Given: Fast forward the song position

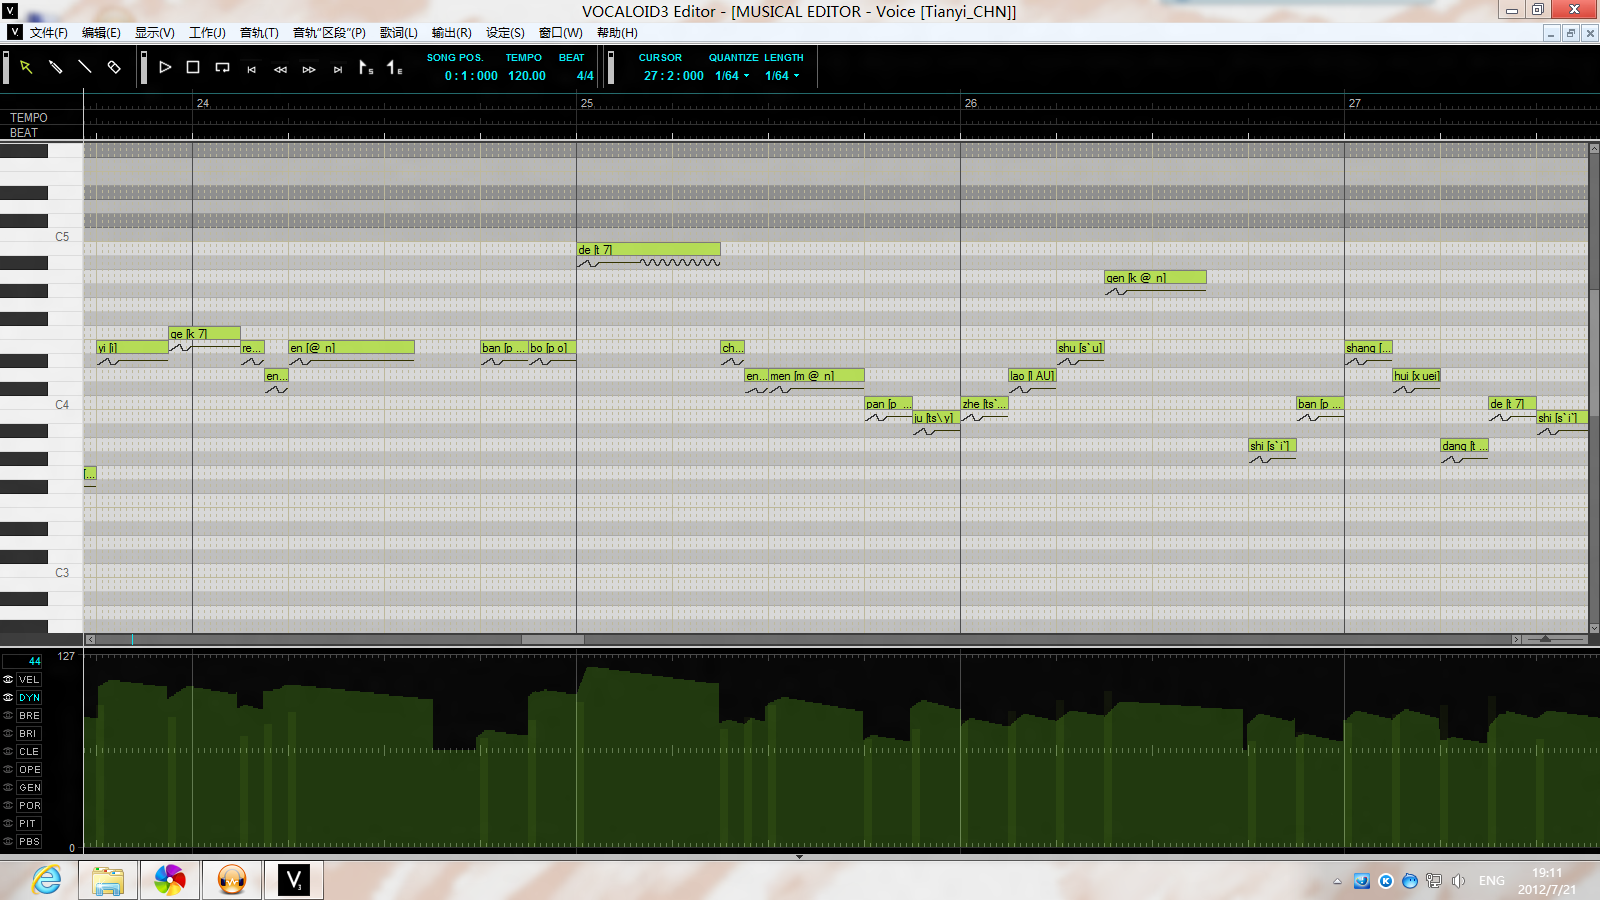Looking at the screenshot, I should pos(309,69).
